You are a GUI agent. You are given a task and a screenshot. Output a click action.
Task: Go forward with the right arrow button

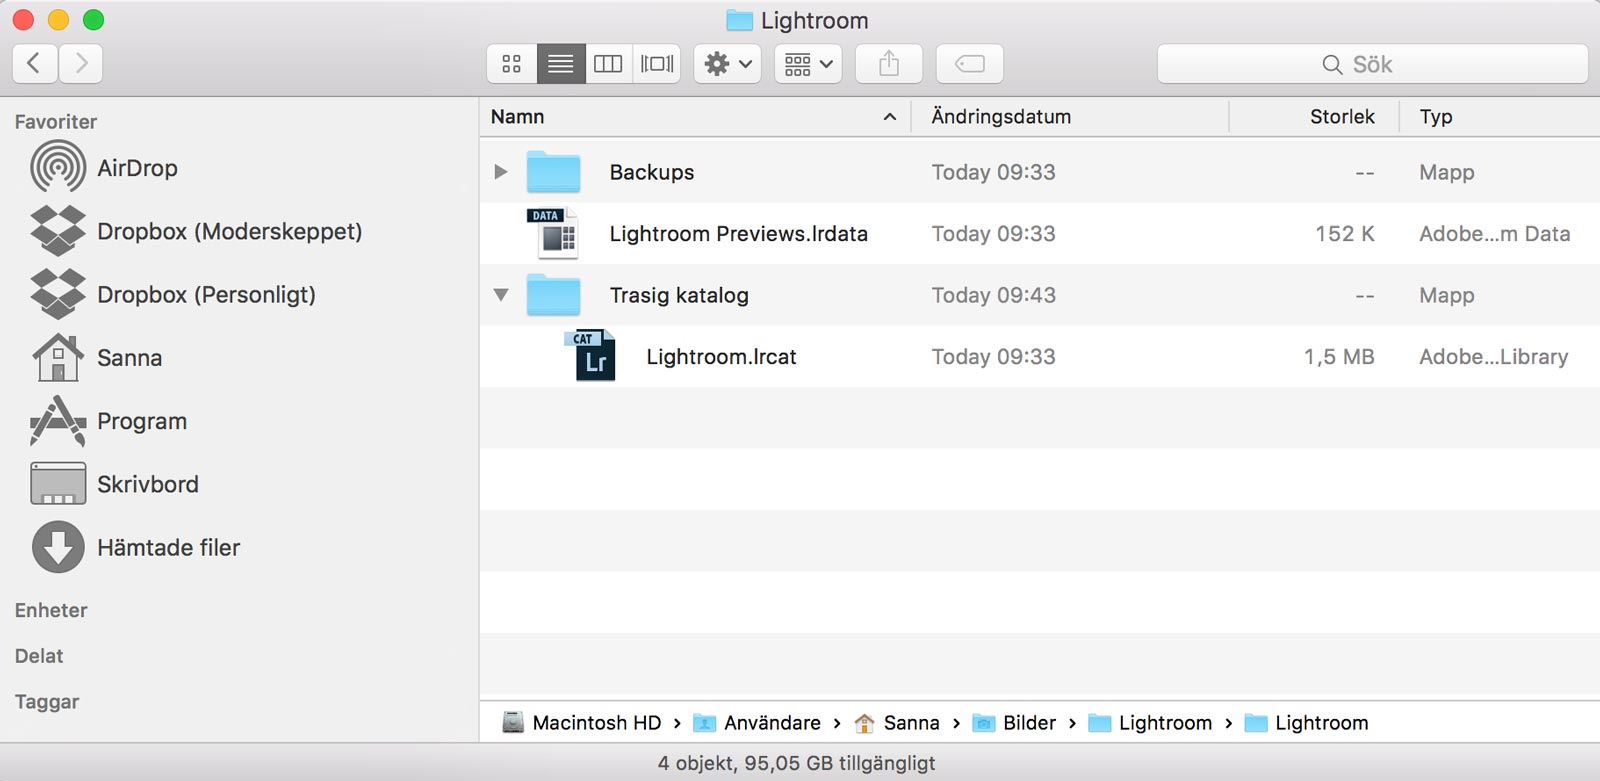81,64
